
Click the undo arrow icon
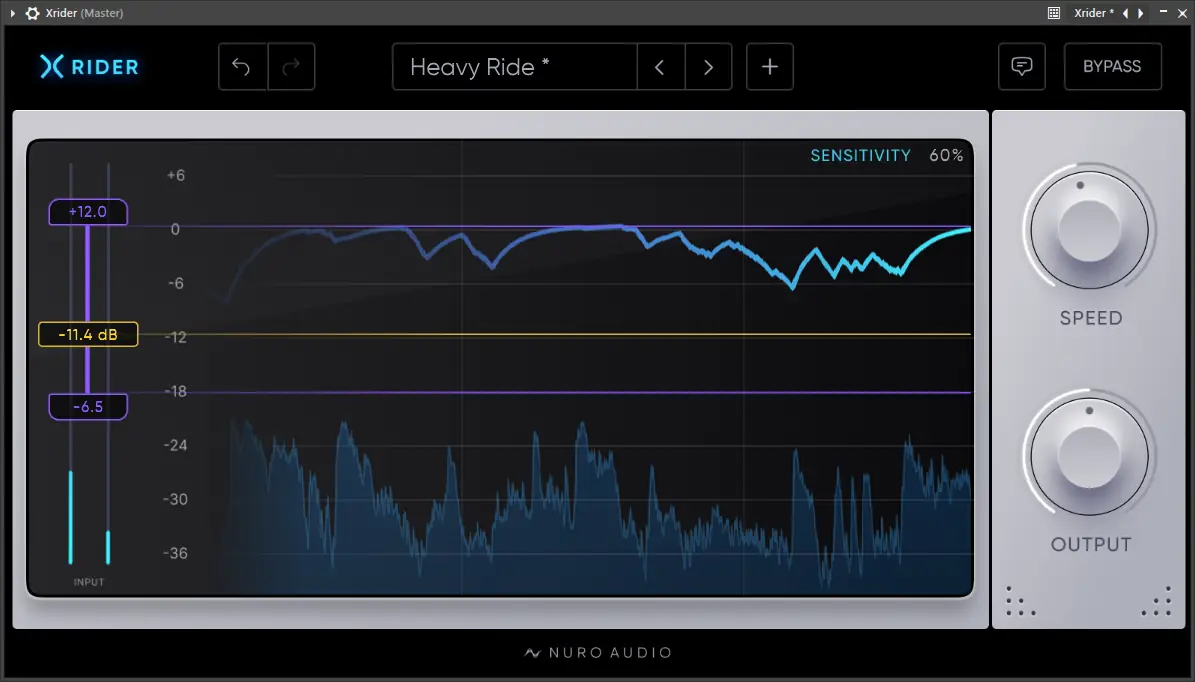click(242, 66)
